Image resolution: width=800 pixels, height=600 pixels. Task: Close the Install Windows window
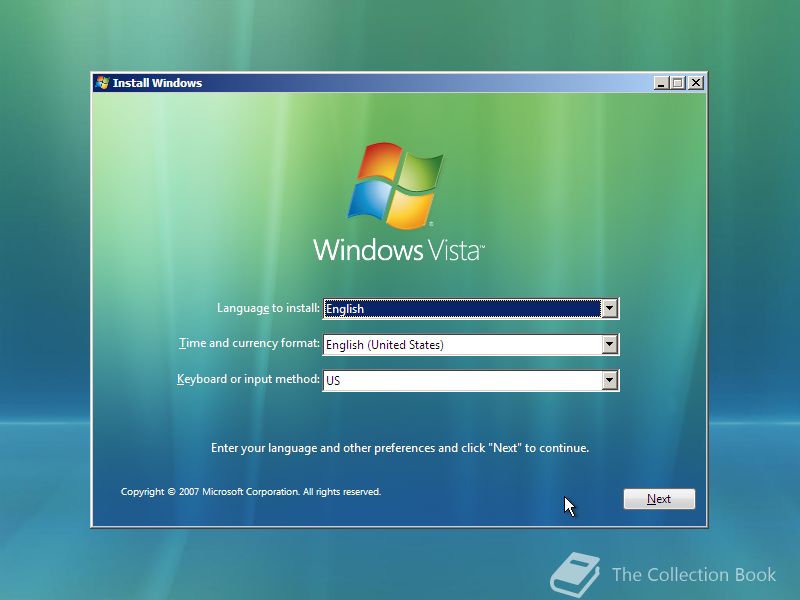click(696, 83)
